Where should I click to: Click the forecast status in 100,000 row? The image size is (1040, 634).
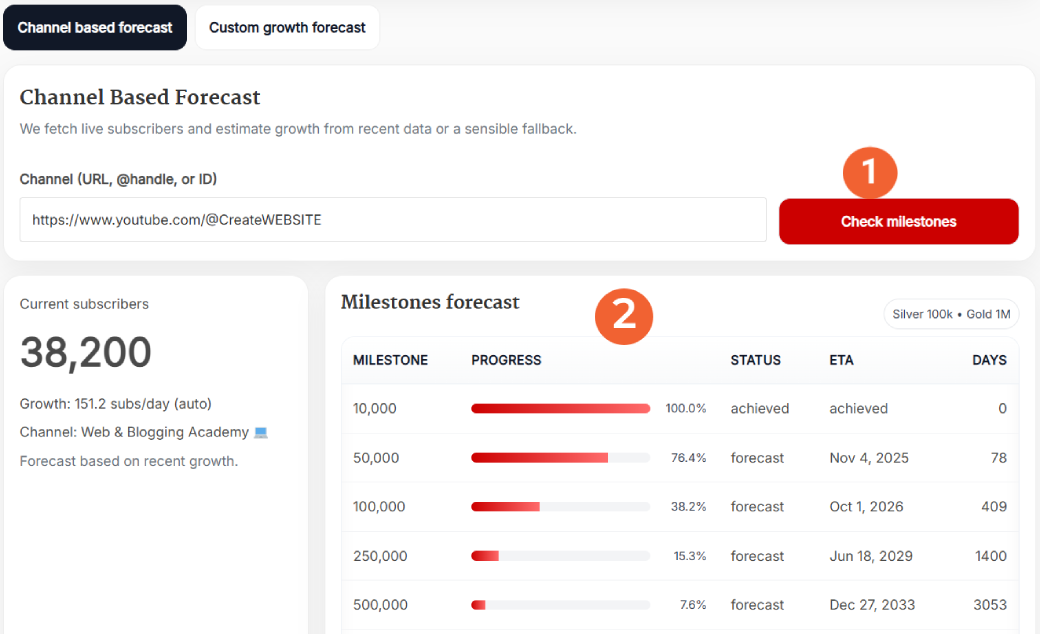tap(757, 507)
